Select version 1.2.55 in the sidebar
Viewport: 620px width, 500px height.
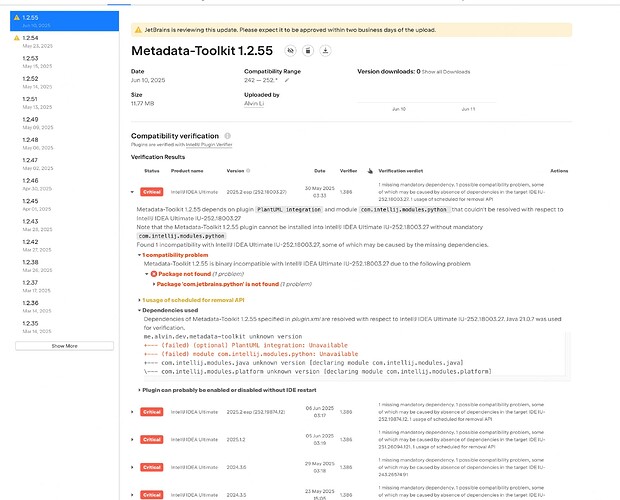click(64, 21)
